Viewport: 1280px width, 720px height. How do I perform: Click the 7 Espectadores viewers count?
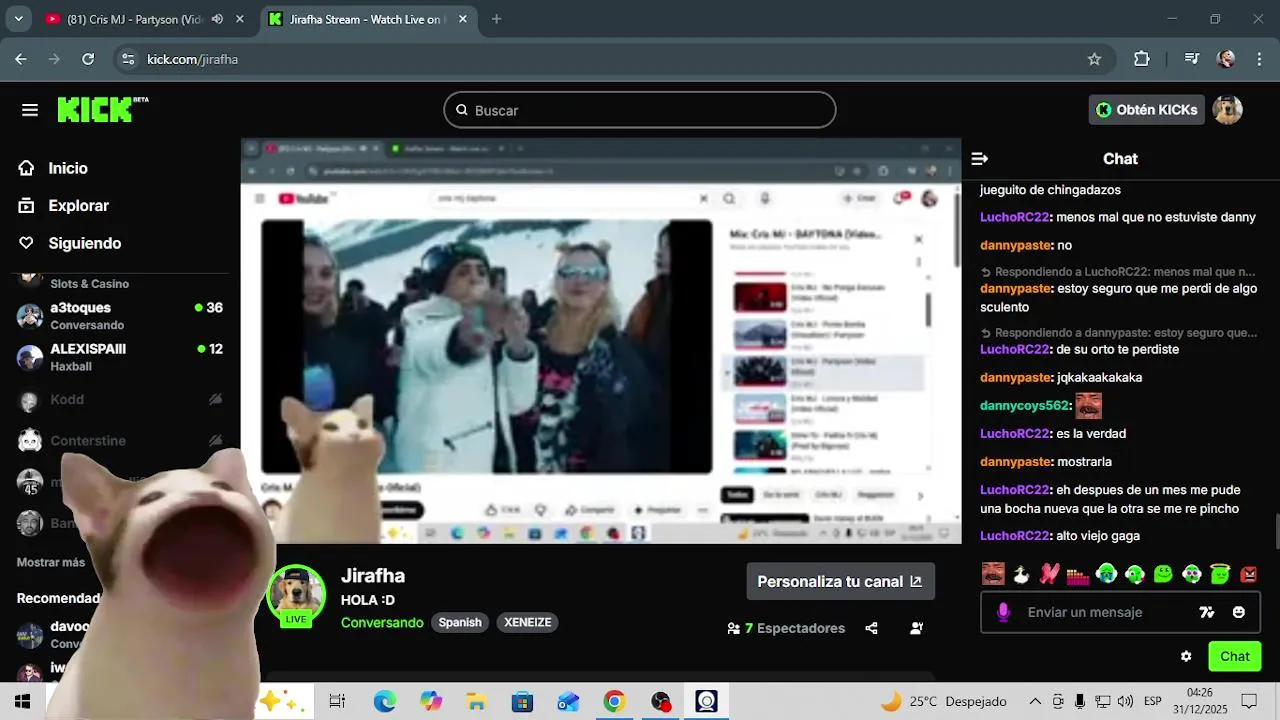786,628
